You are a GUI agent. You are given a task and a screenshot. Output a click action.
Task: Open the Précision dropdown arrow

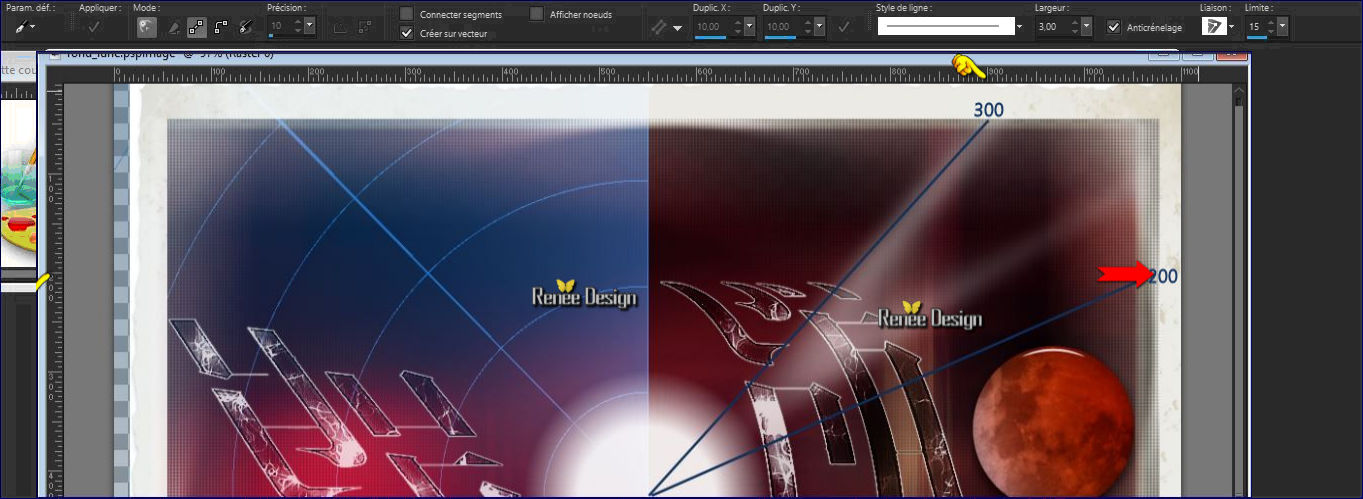click(309, 26)
